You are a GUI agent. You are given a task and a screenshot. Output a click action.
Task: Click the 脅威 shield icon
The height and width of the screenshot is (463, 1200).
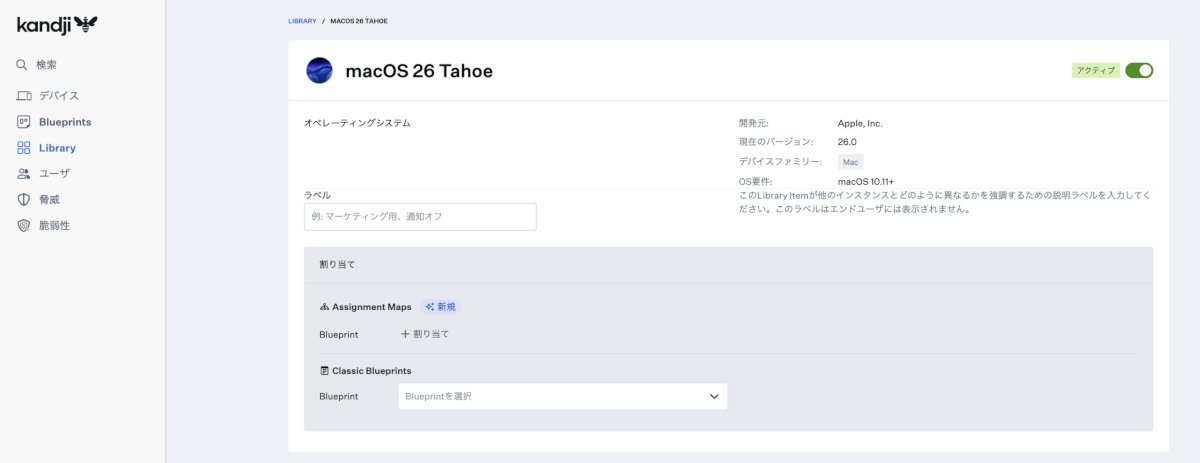coord(24,200)
